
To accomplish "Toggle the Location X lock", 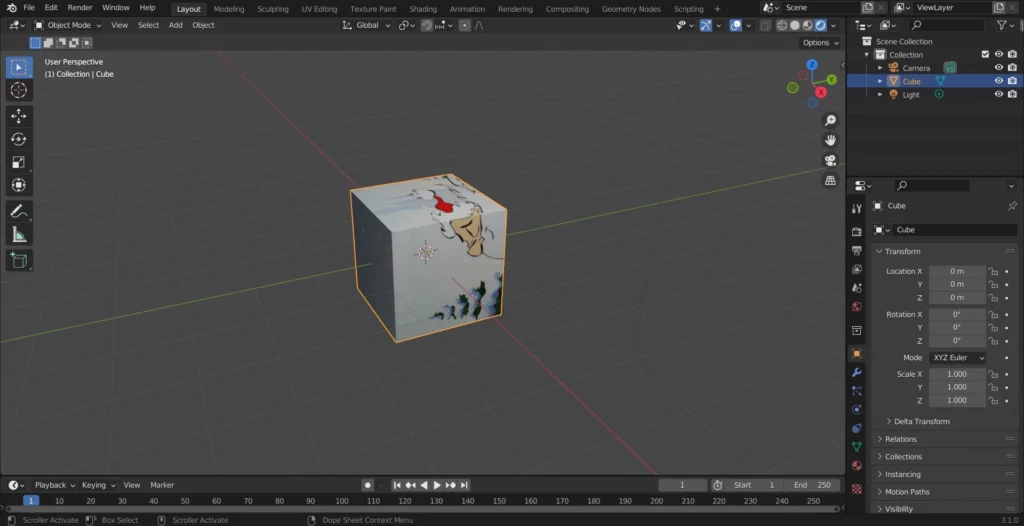I will point(993,271).
